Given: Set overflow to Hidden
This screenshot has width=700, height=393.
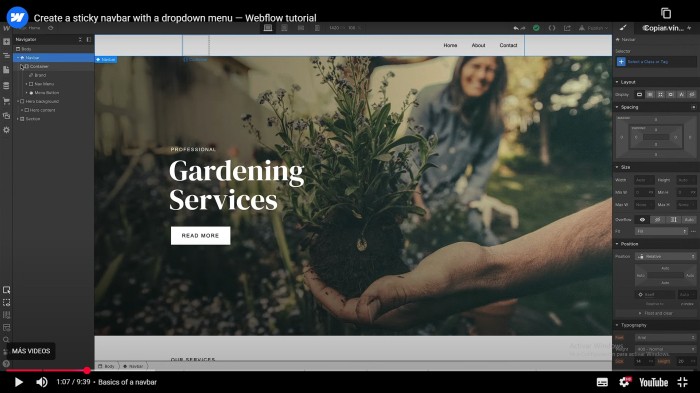Looking at the screenshot, I should click(x=658, y=220).
